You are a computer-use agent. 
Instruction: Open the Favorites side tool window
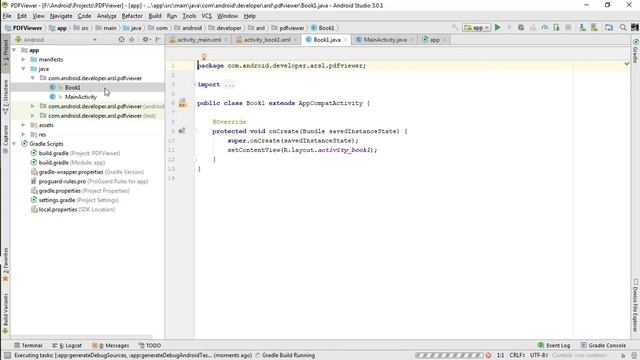click(x=5, y=264)
